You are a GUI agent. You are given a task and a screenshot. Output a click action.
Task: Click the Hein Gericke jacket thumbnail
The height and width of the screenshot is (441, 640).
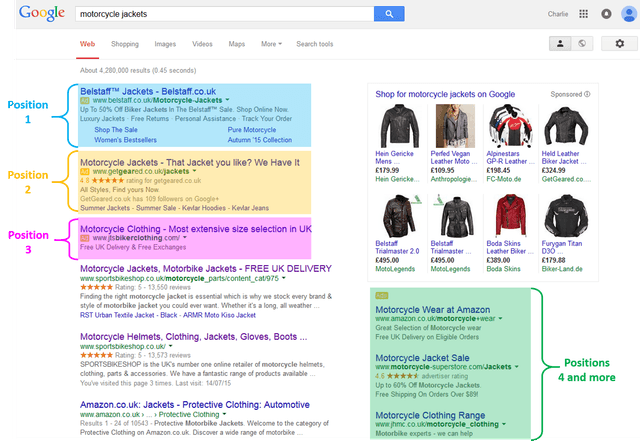pyautogui.click(x=400, y=126)
